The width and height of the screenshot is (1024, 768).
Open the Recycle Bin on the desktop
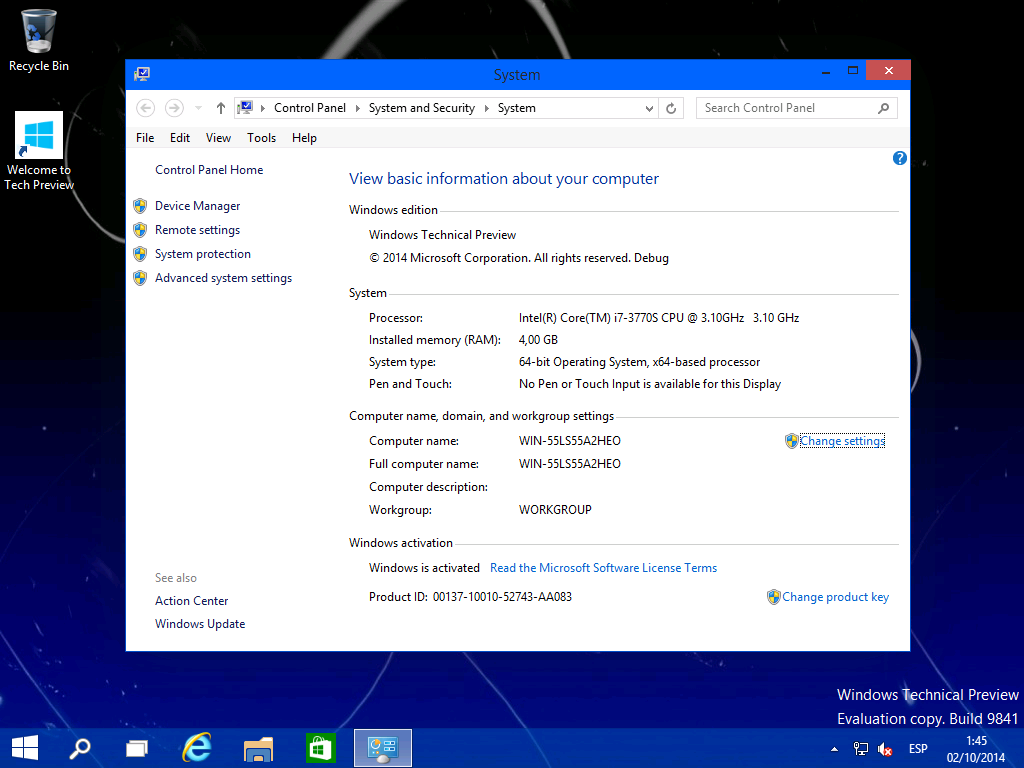click(38, 35)
